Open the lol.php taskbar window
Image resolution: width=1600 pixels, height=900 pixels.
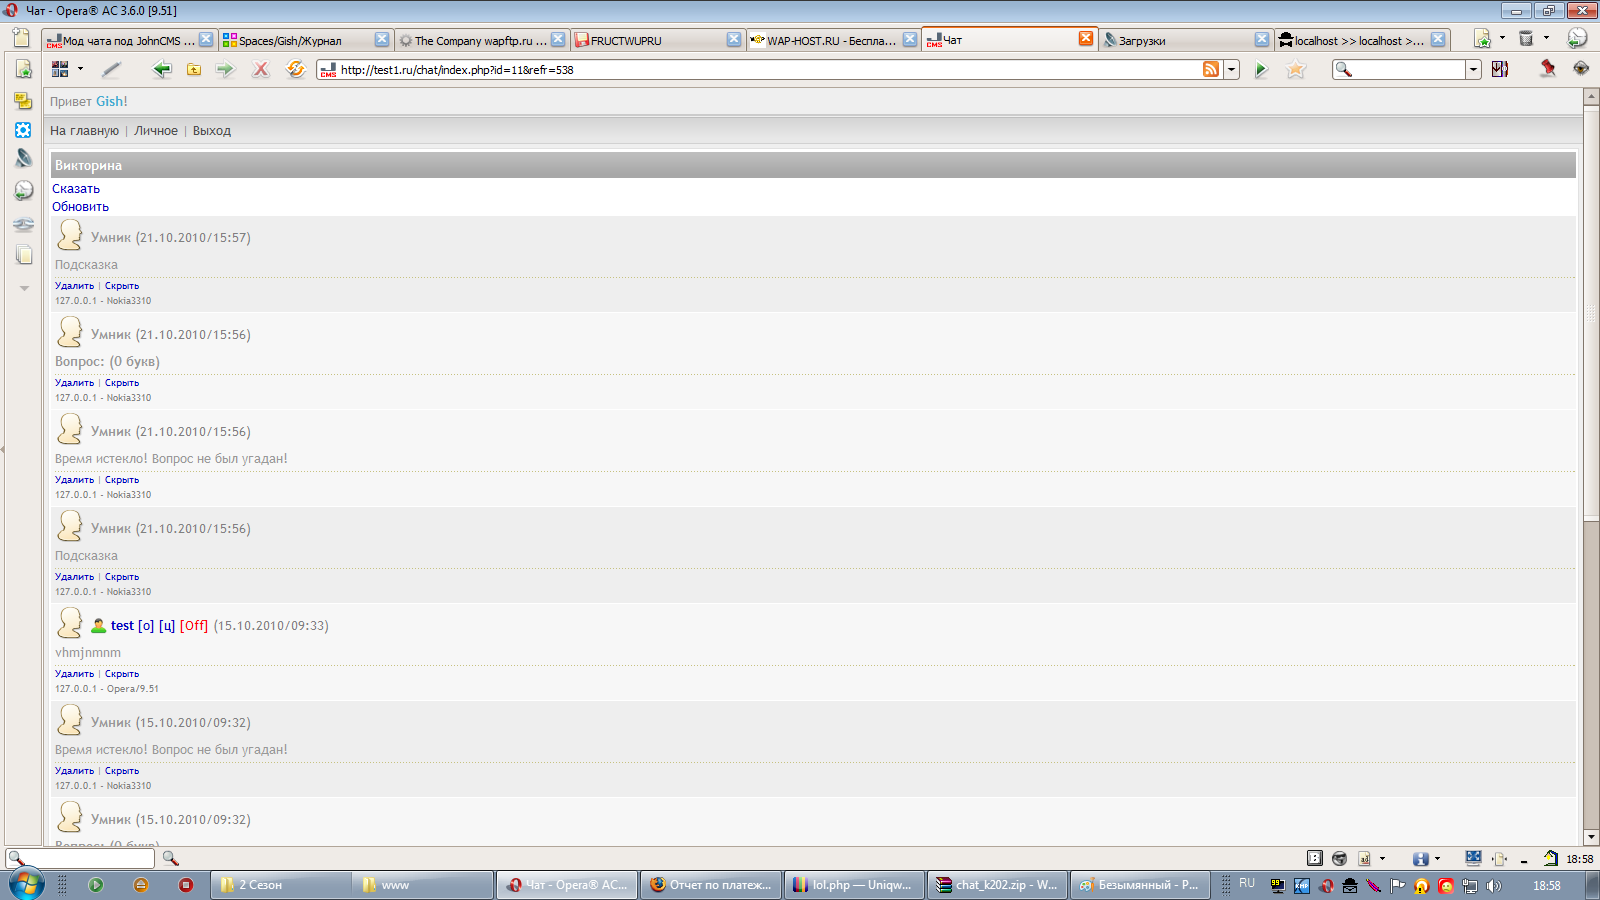tap(853, 885)
